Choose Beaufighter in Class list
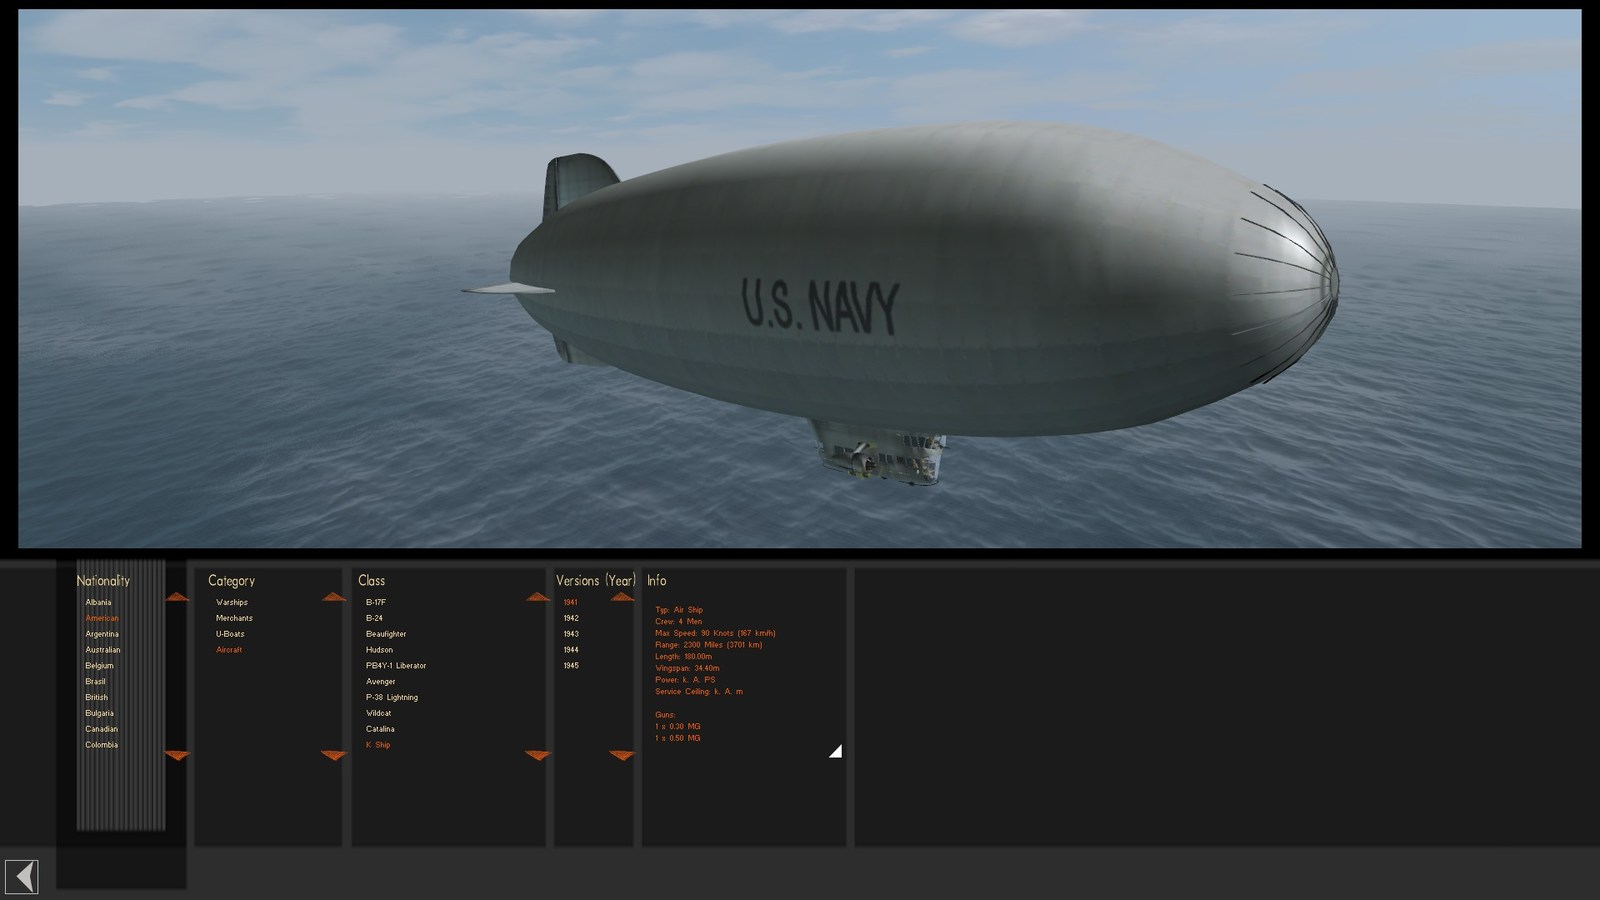1600x900 pixels. pyautogui.click(x=386, y=634)
